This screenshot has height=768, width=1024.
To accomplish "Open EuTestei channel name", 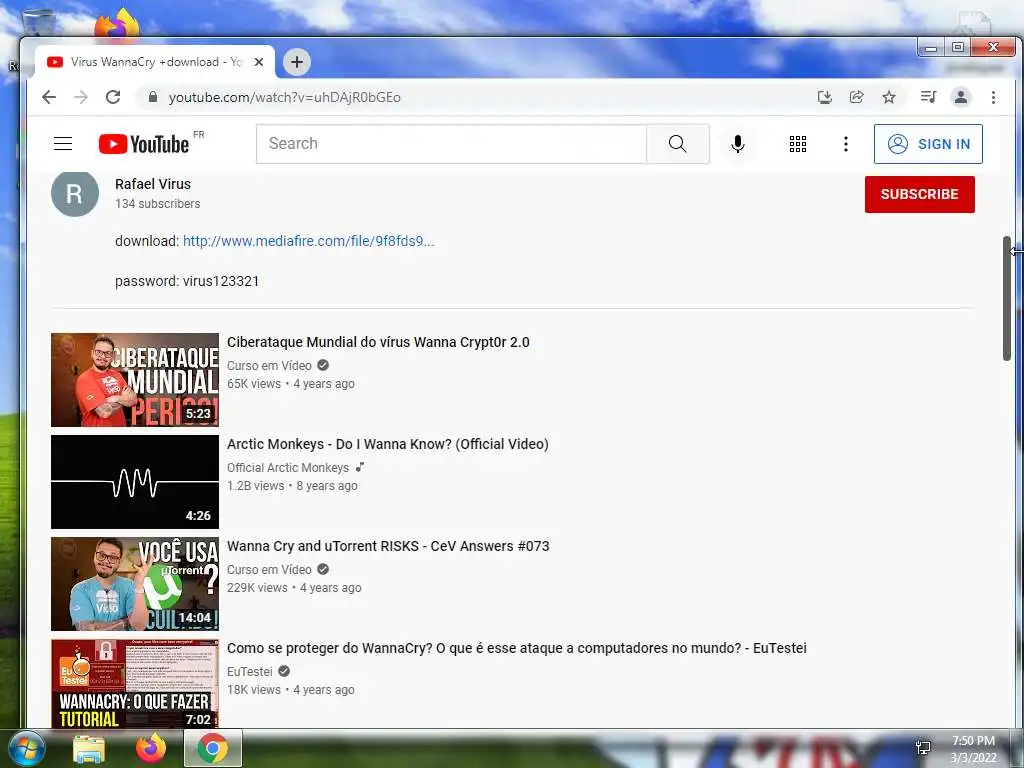I will click(250, 671).
